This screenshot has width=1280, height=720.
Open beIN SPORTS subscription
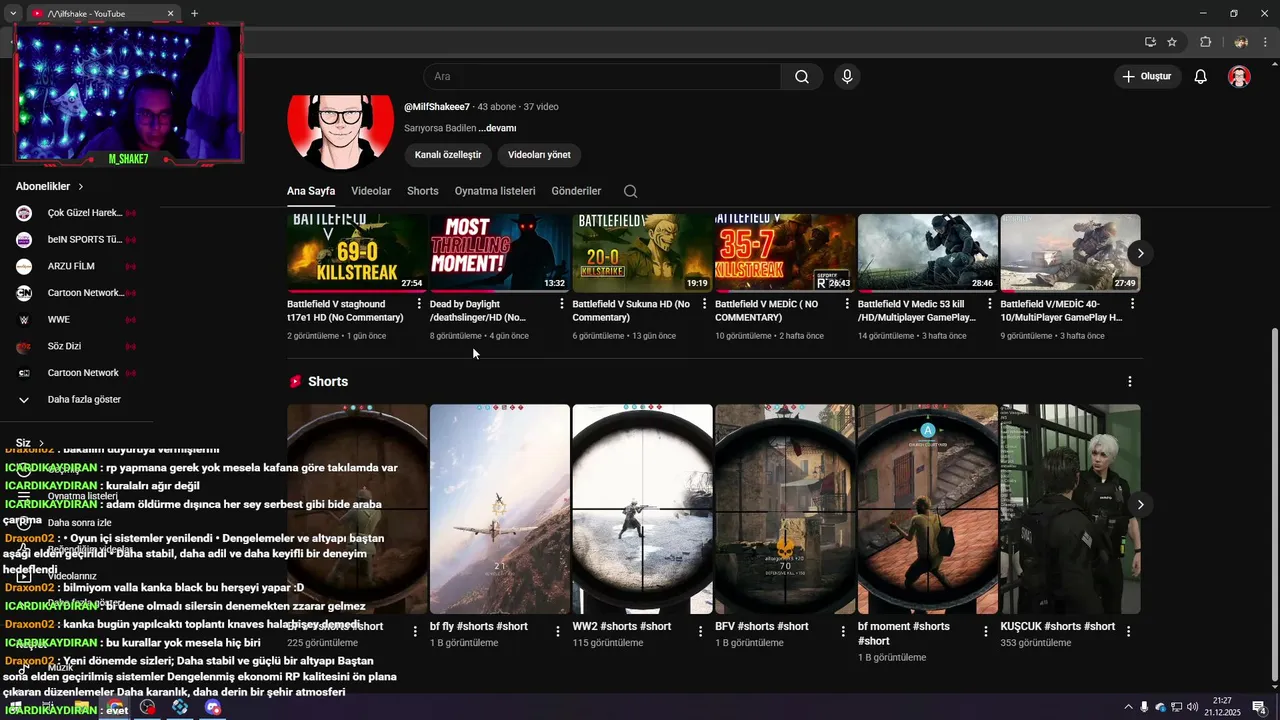[76, 240]
